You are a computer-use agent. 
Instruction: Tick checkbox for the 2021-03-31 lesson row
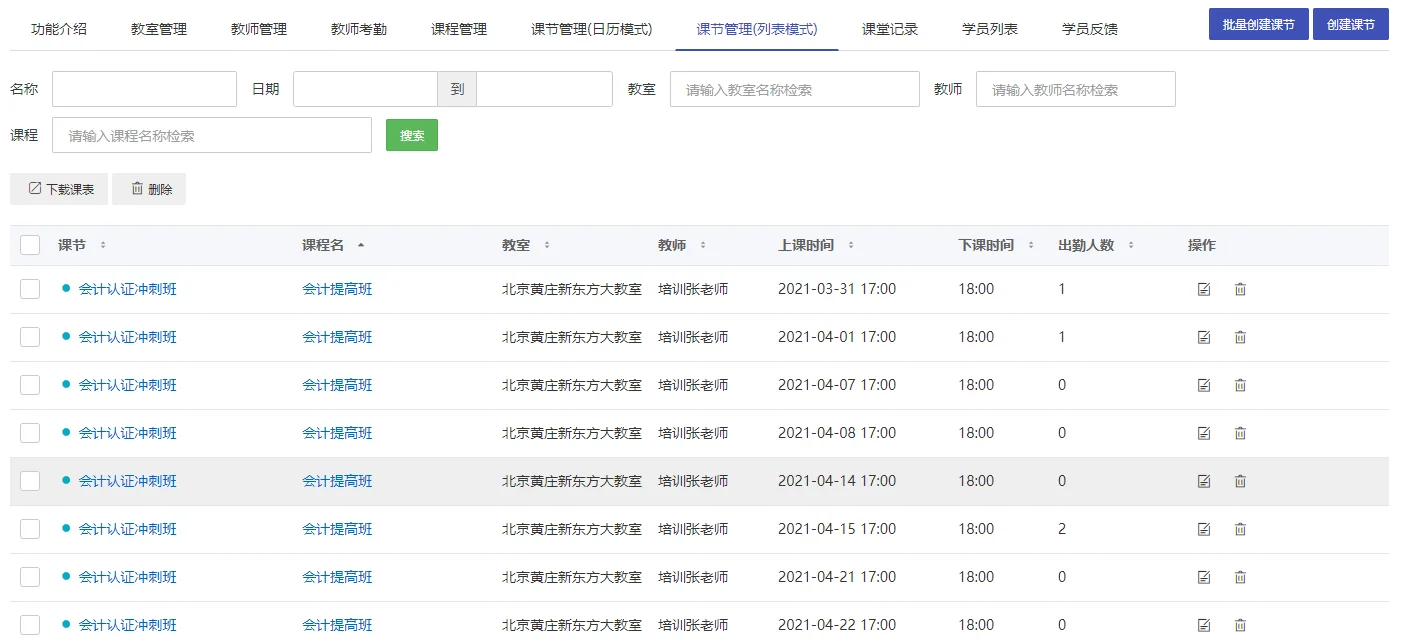point(30,289)
